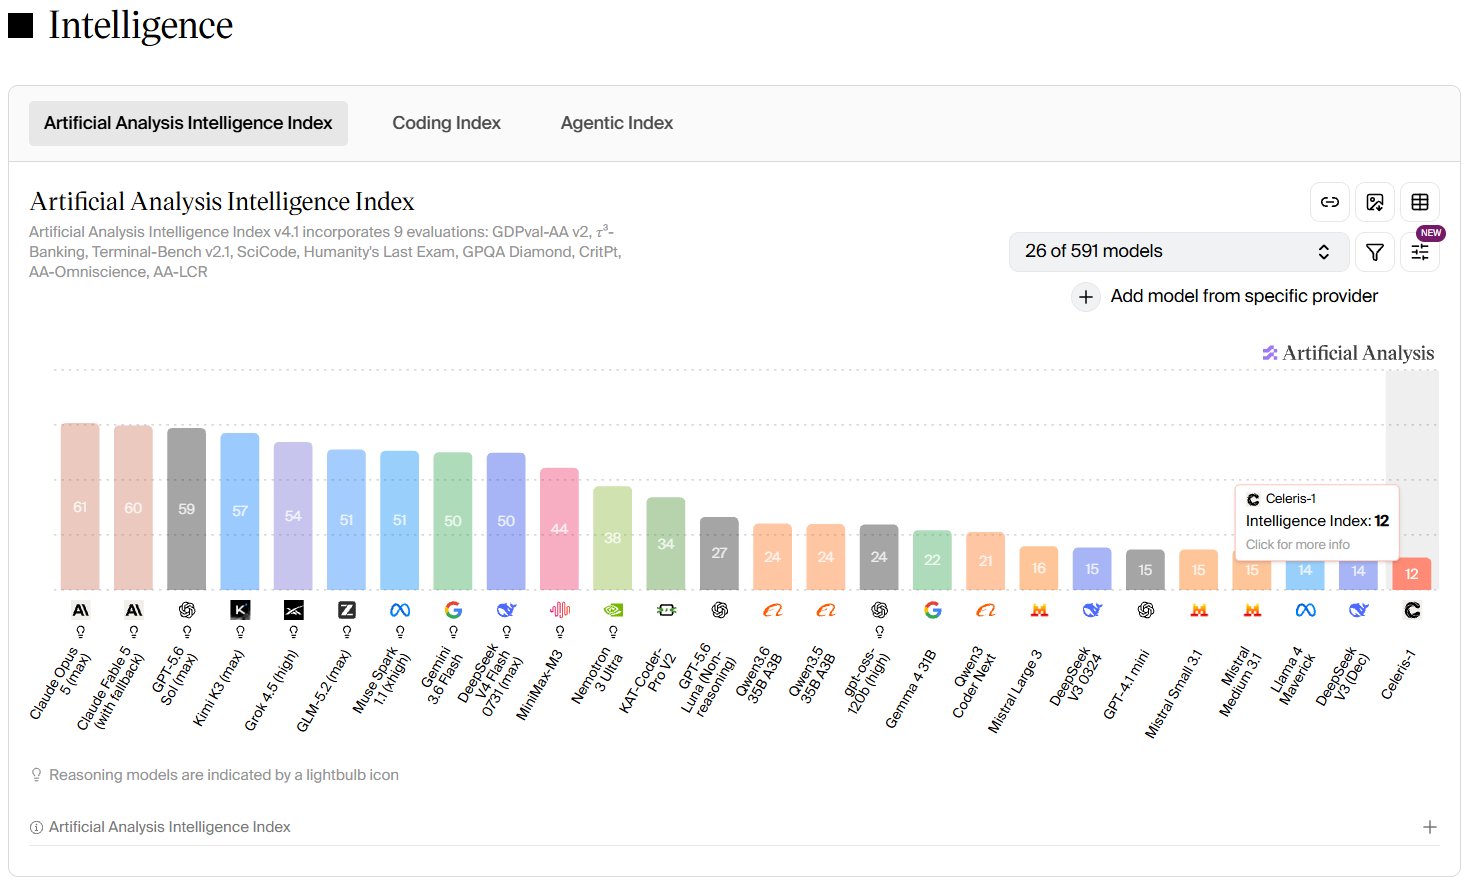Click the Alibaba logo for Qwen3.6 35B A3B
Viewport: 1468px width, 888px height.
(x=773, y=610)
